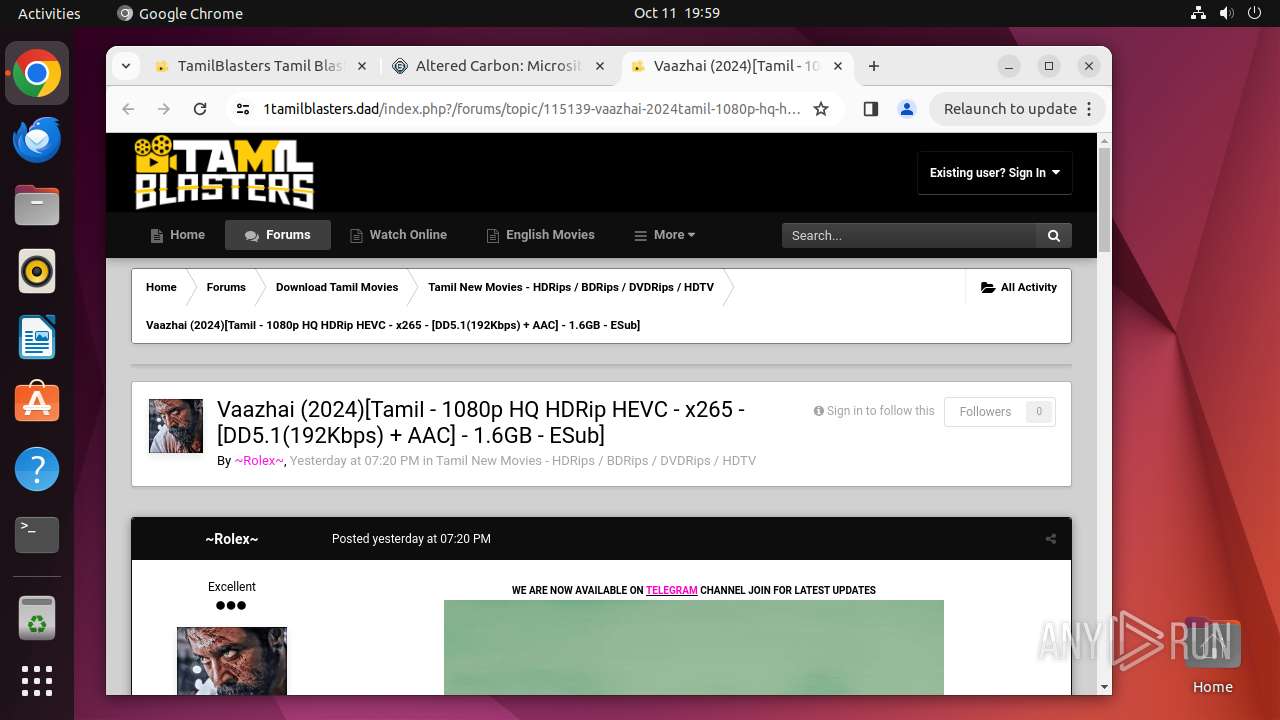Click the page vertical scrollbar thumb
This screenshot has height=720, width=1280.
pos(1104,200)
